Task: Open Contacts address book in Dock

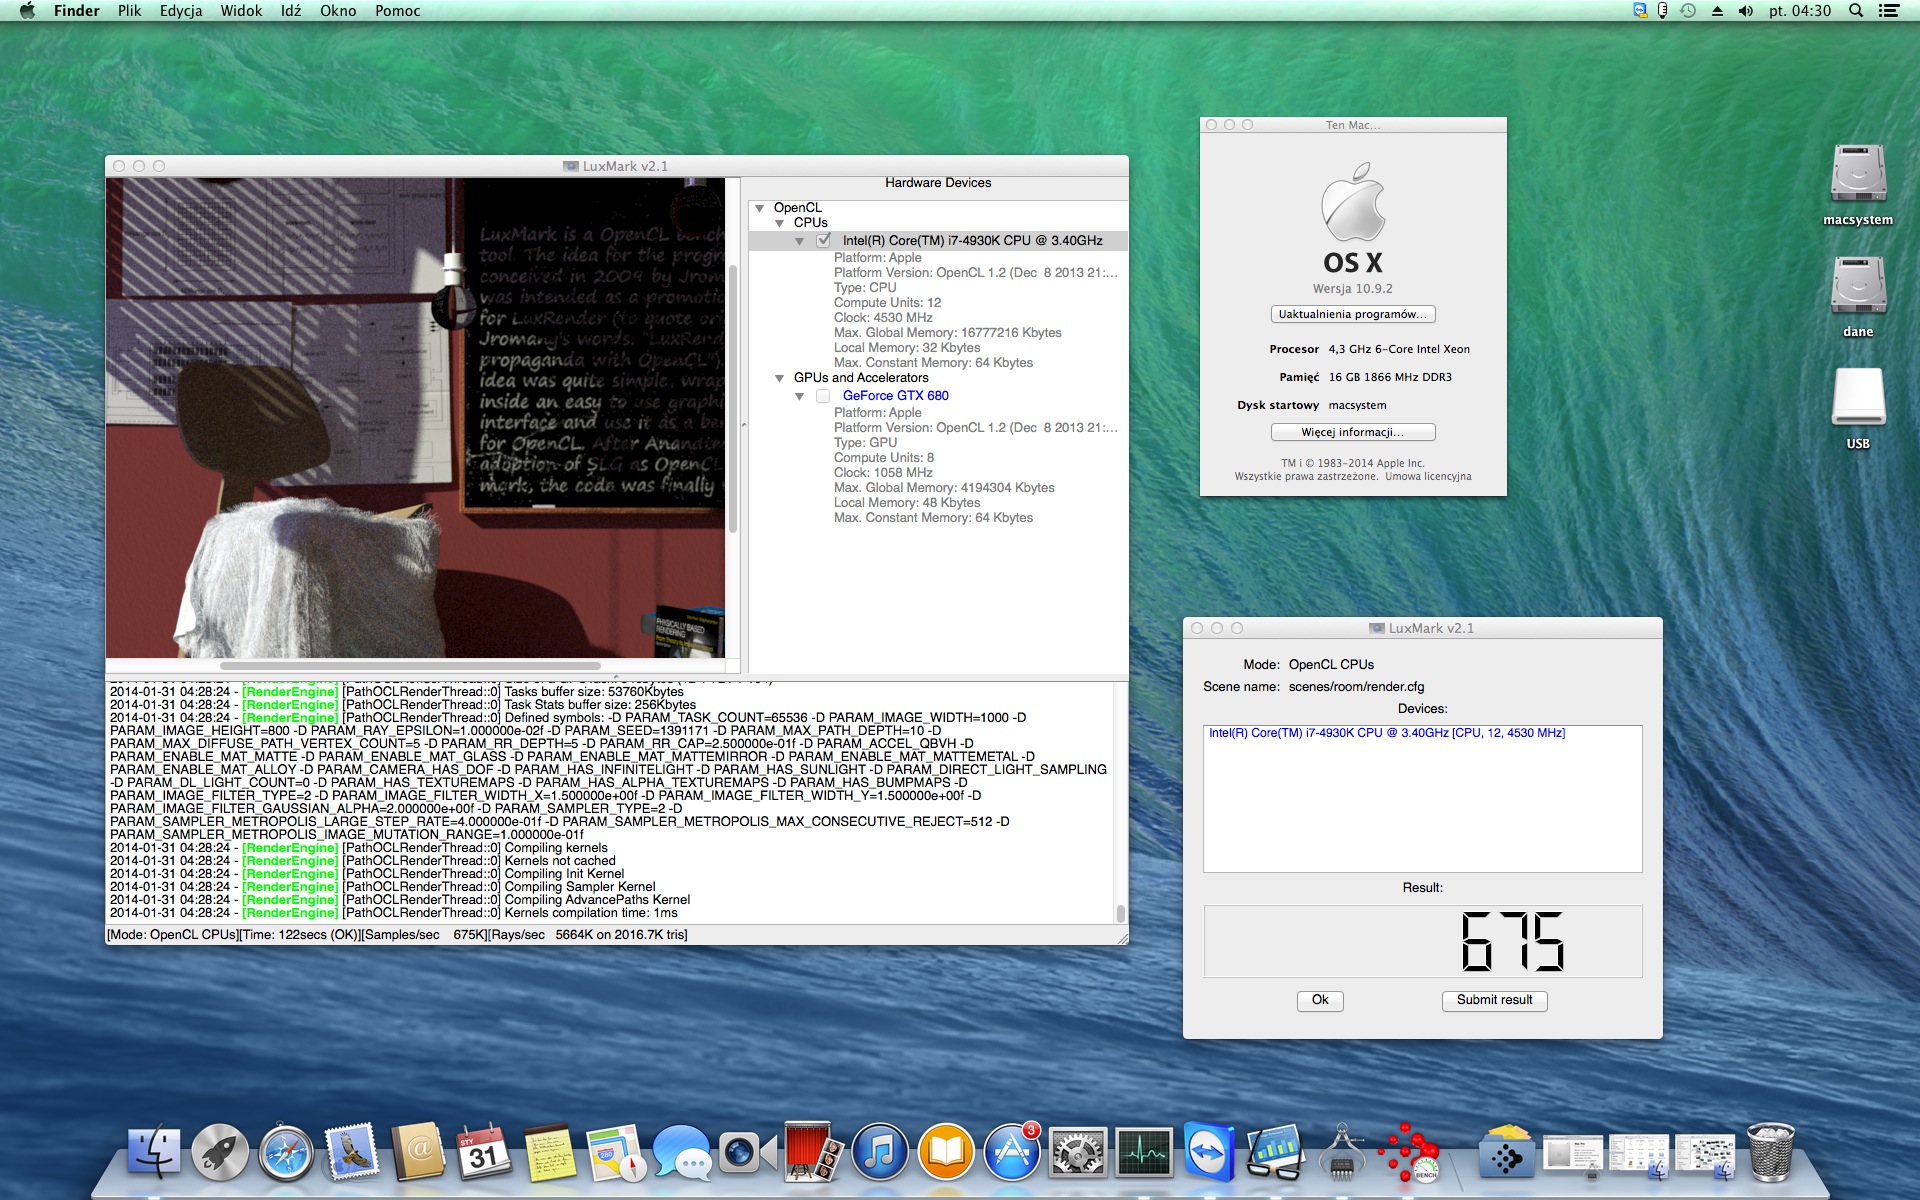Action: [x=418, y=1153]
